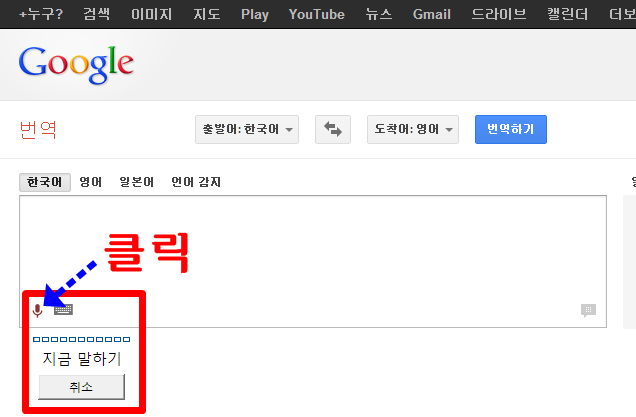Select the 일본어 source language tab
This screenshot has width=636, height=417.
(x=137, y=182)
